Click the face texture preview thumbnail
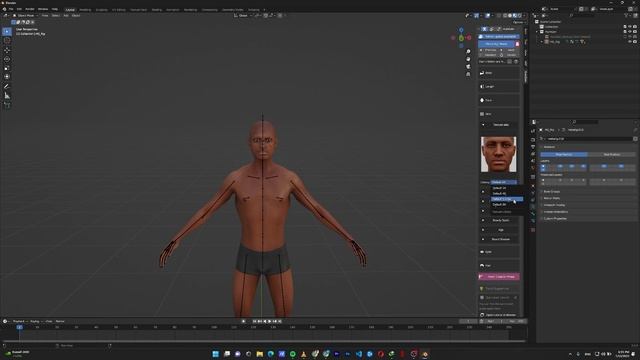Viewport: 640px width, 360px height. click(498, 154)
